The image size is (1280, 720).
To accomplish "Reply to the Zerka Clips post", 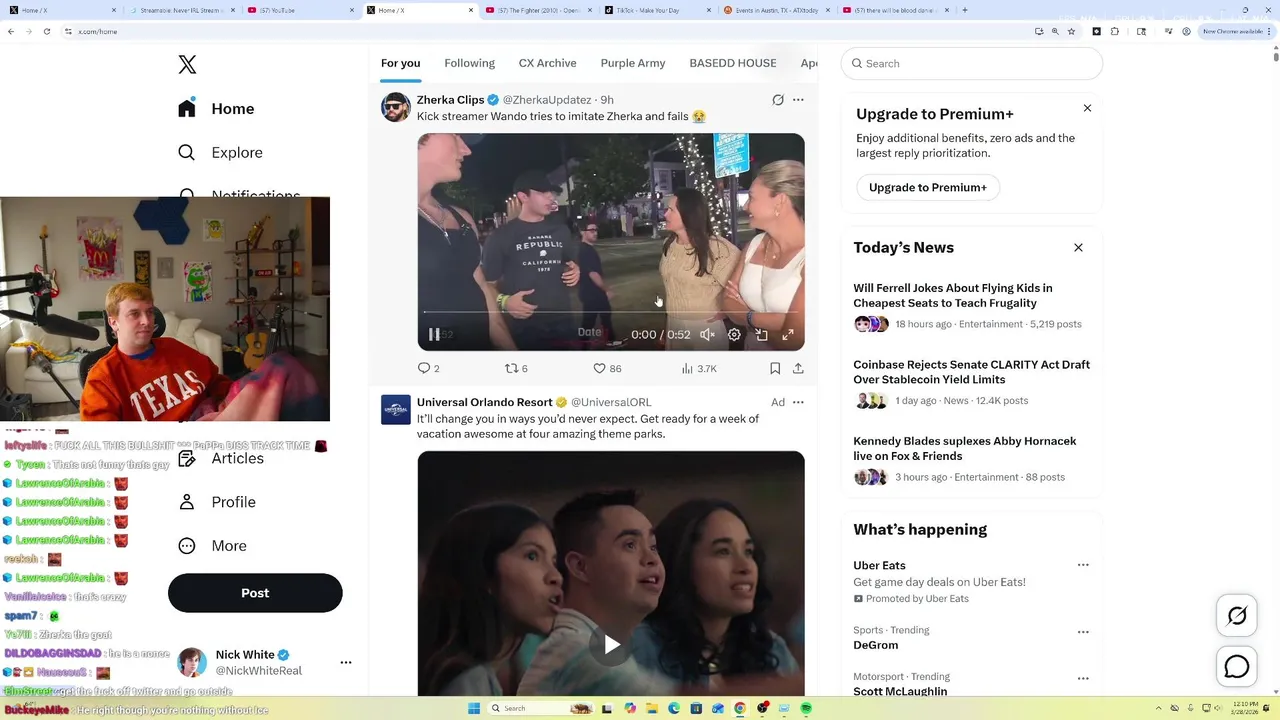I will point(429,368).
